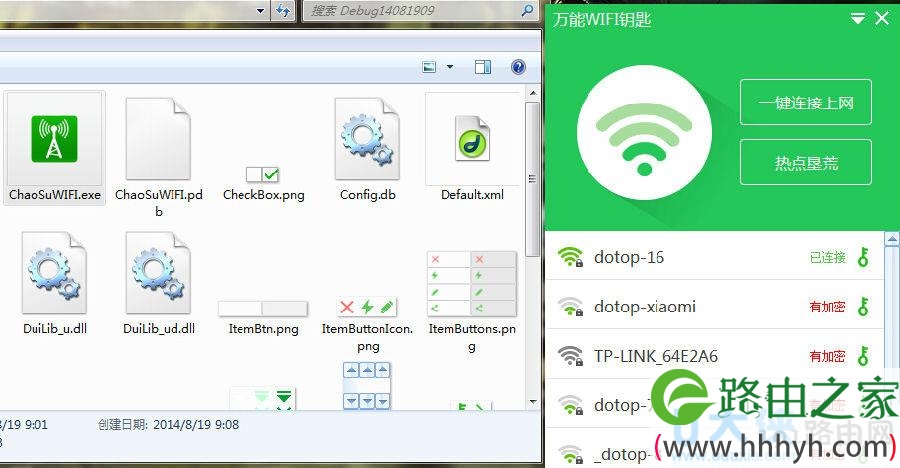Open the address bar history dropdown
The height and width of the screenshot is (468, 900).
click(261, 10)
